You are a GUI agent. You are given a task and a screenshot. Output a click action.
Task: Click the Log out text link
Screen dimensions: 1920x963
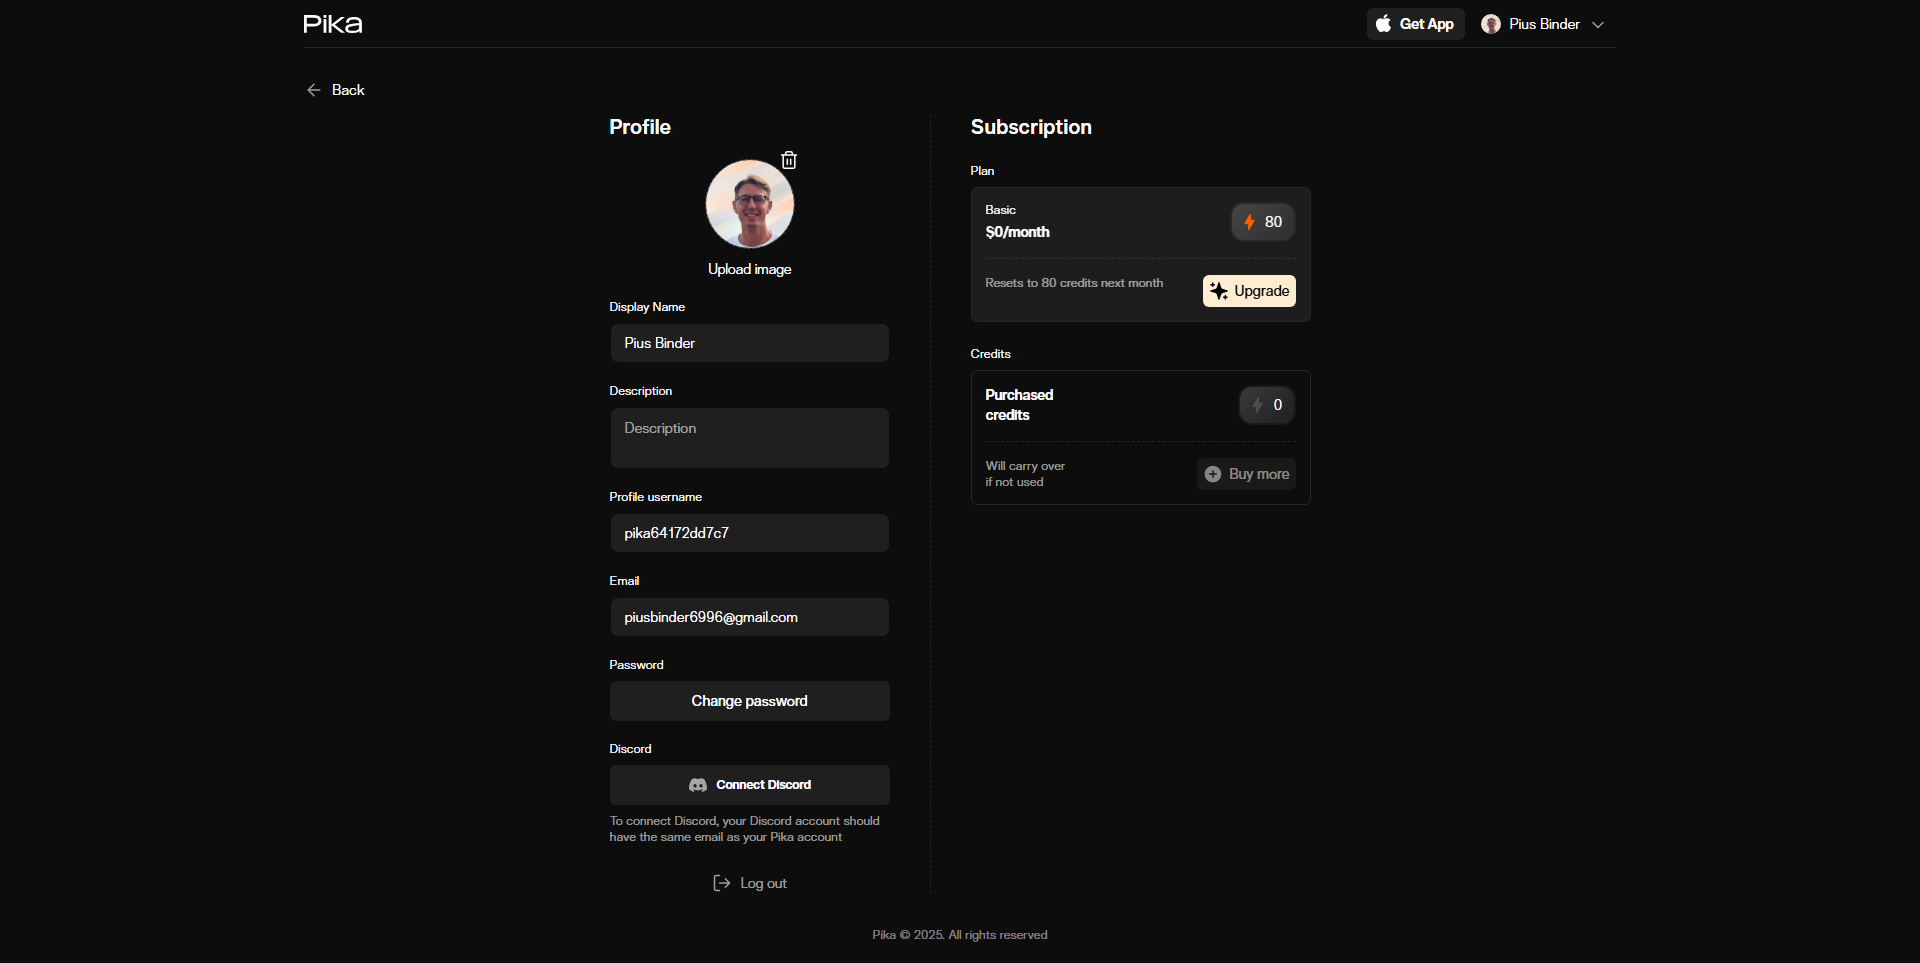point(763,883)
